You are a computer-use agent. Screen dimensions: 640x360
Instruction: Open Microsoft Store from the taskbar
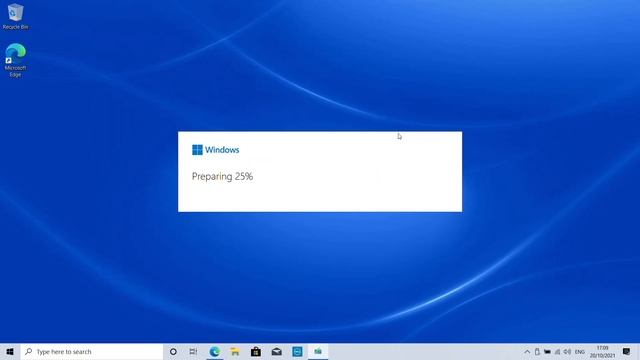coord(256,351)
